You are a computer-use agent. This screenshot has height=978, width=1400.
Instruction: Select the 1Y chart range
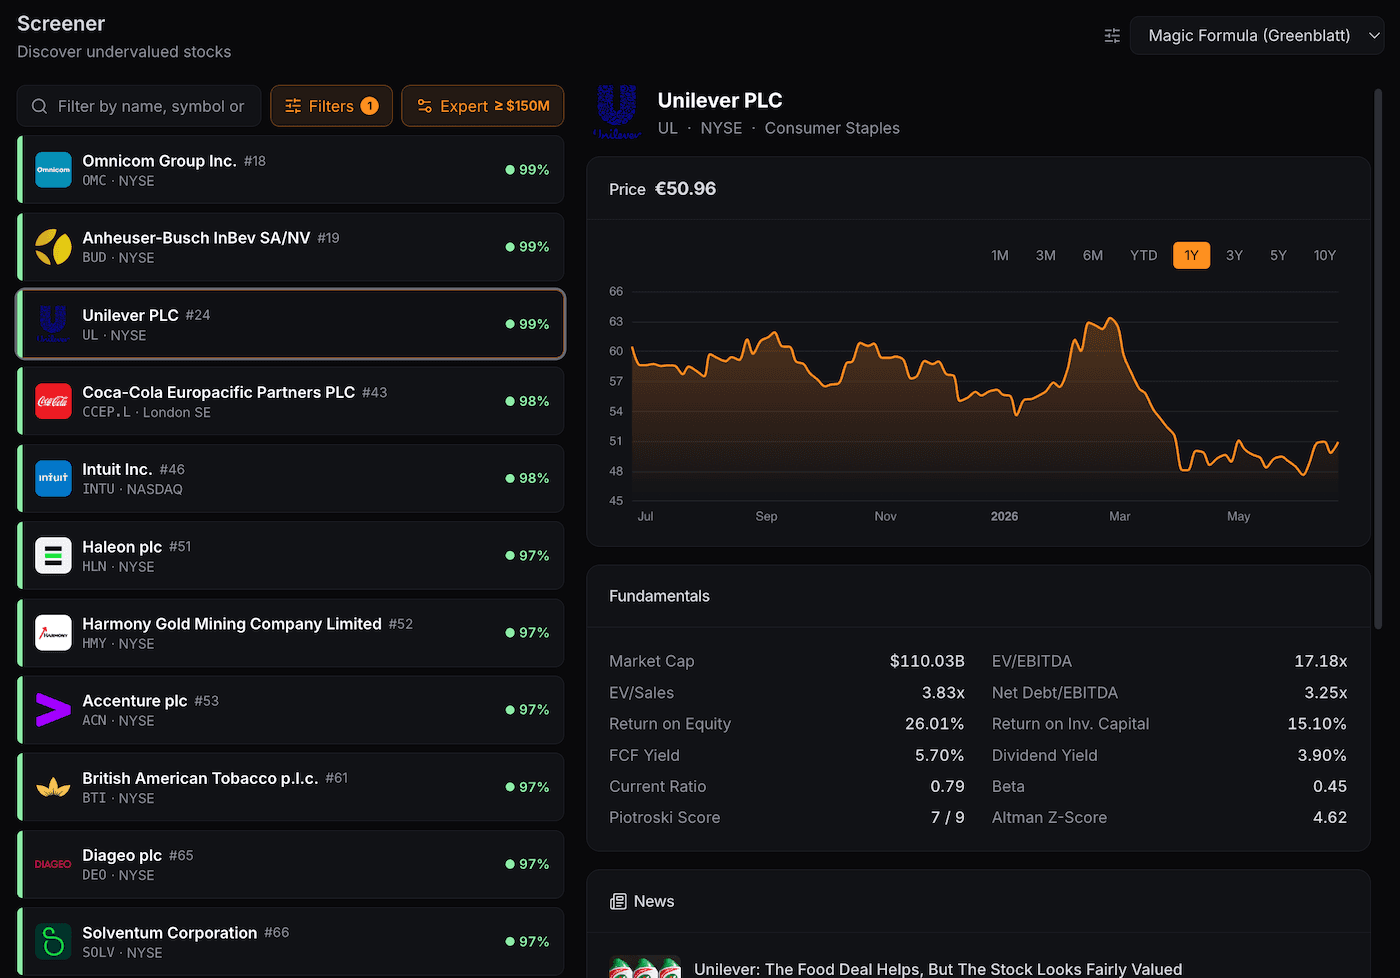click(1191, 255)
